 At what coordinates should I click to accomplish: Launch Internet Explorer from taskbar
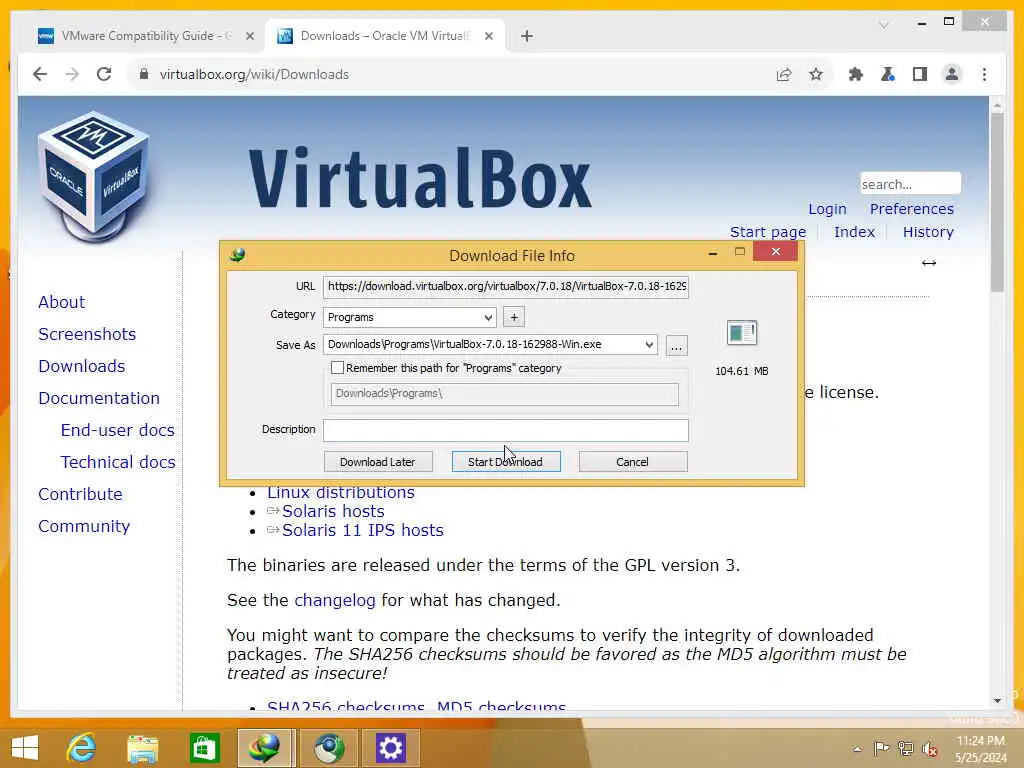pos(82,748)
